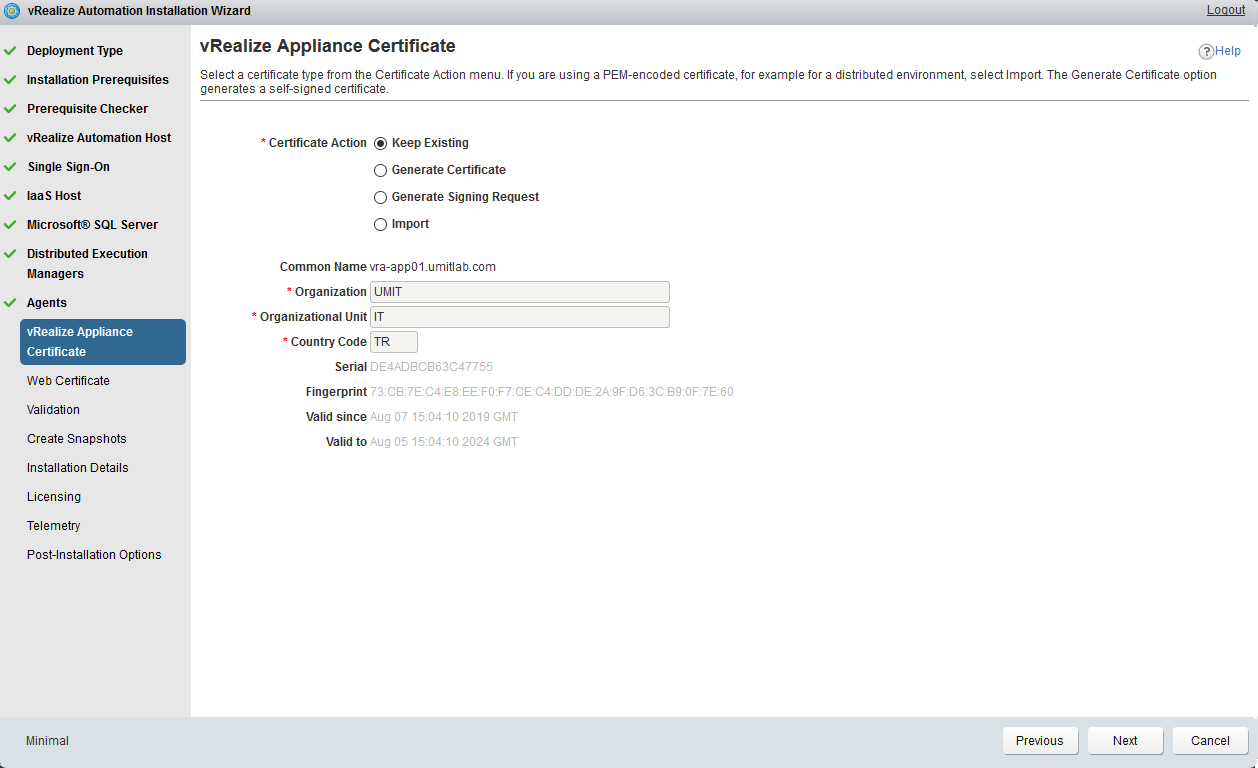Click the green checkmark beside Deployment Type
The width and height of the screenshot is (1258, 768).
click(x=10, y=51)
